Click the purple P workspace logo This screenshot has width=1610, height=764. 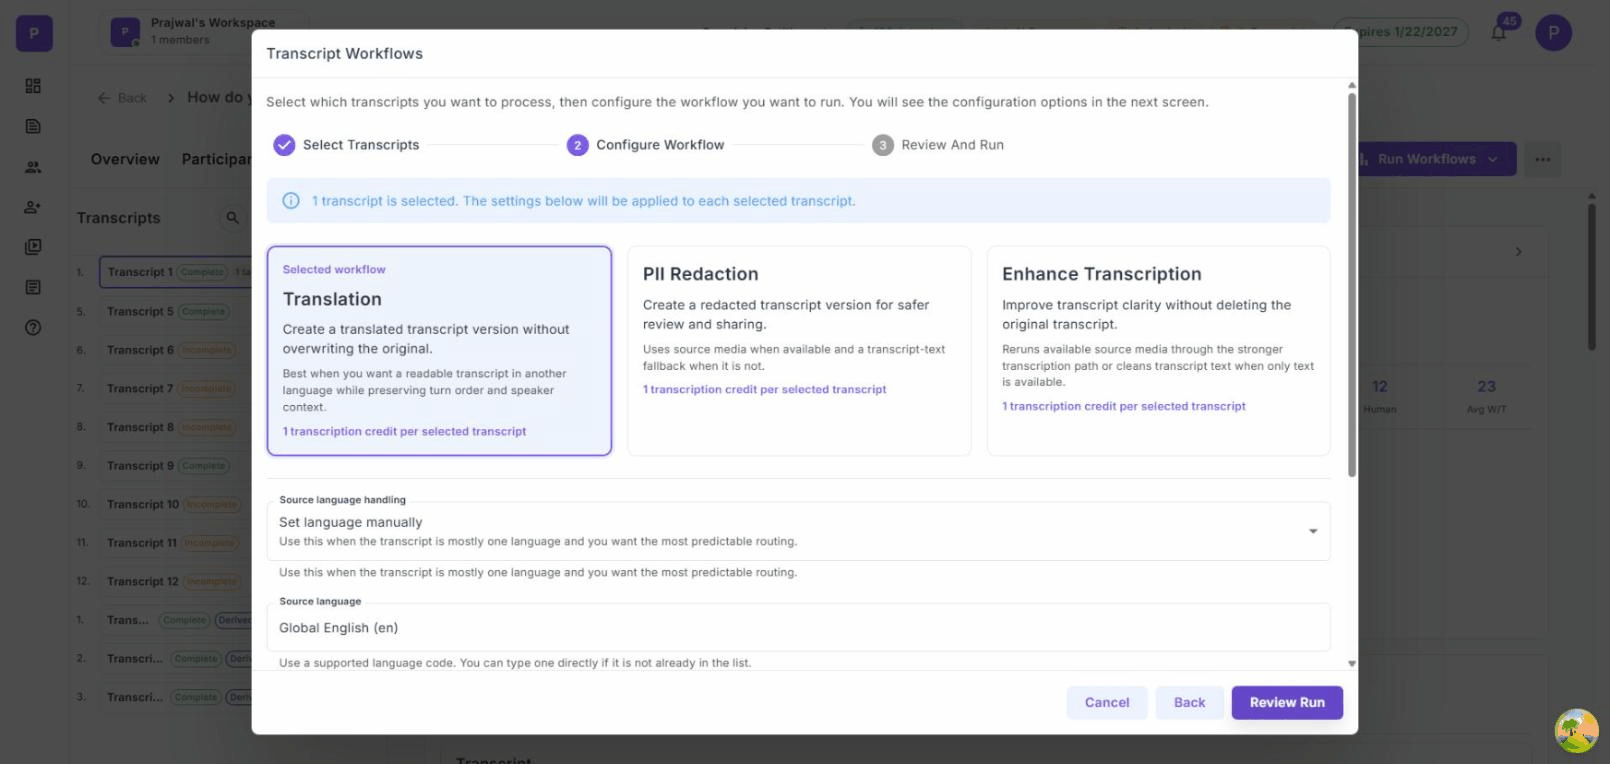click(x=34, y=33)
